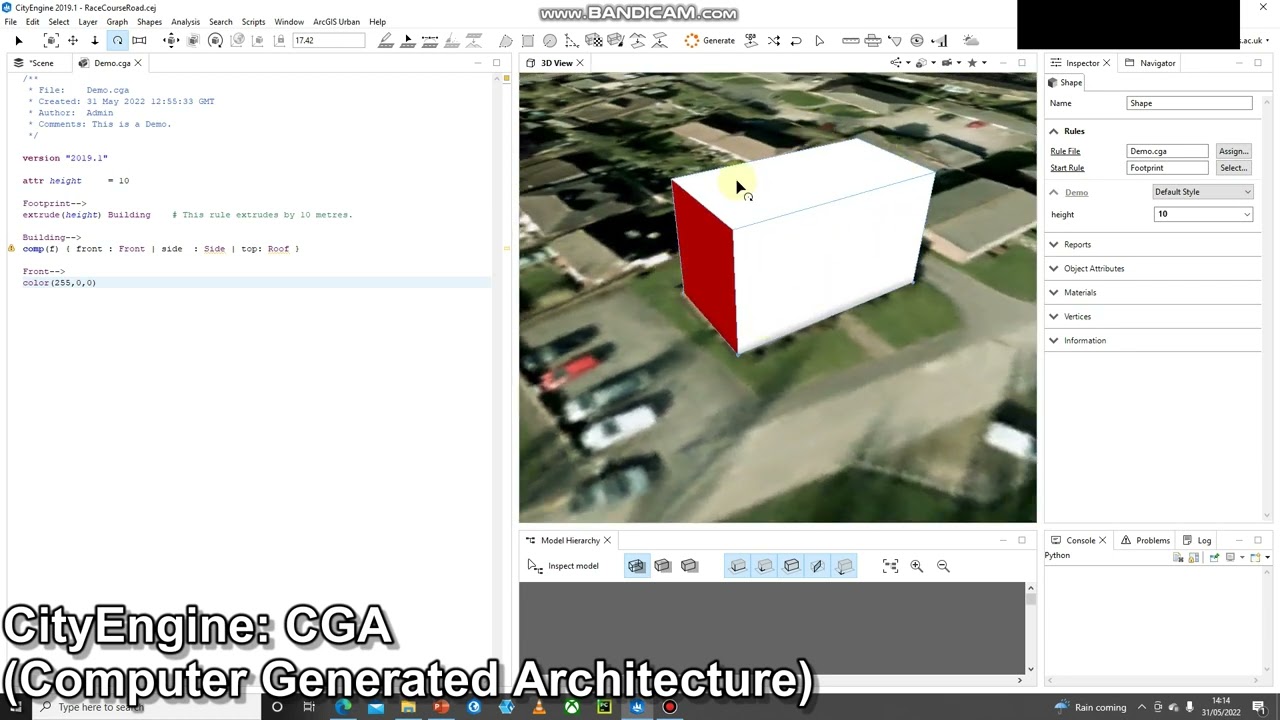Viewport: 1280px width, 720px height.
Task: Open the ArcGIS Urban menu
Action: tap(336, 21)
